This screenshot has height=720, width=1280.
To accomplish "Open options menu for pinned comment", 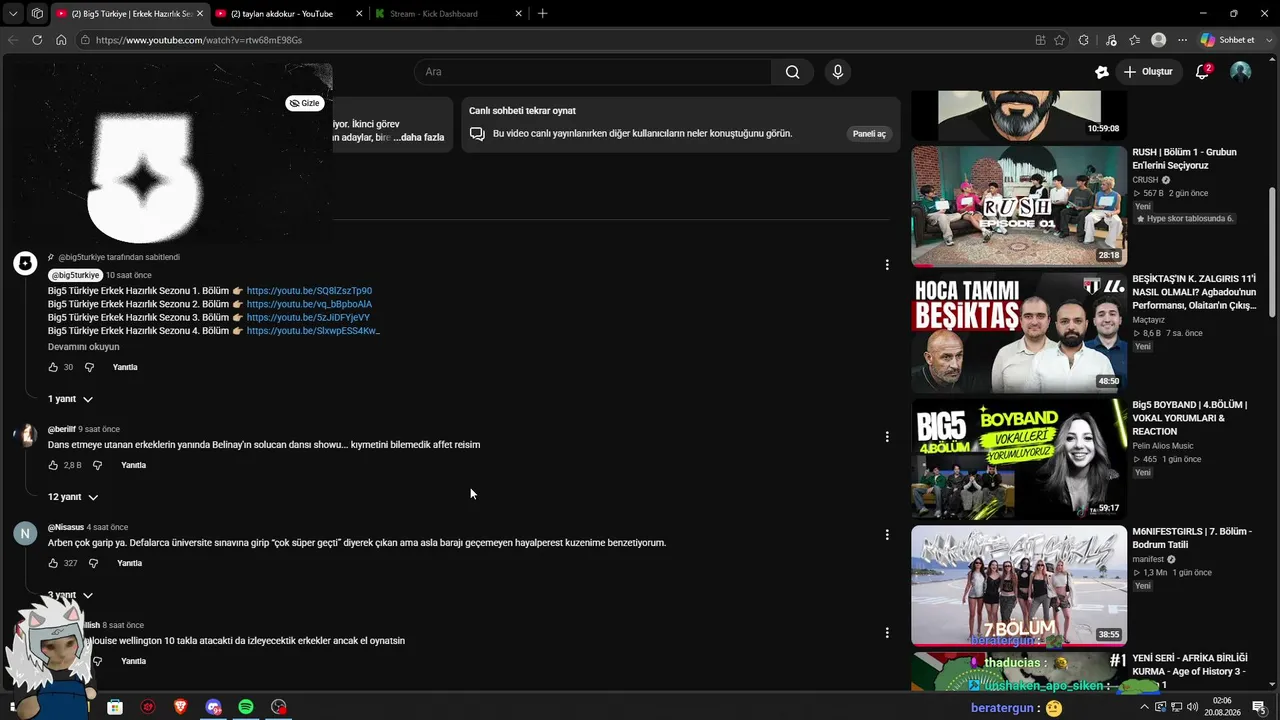I will [887, 265].
